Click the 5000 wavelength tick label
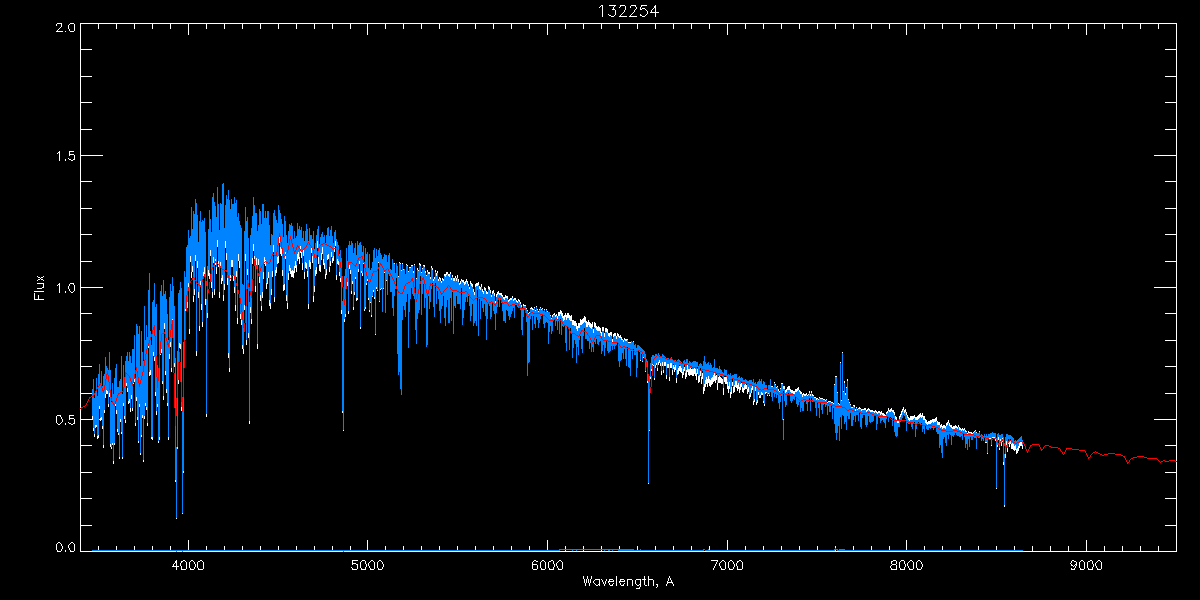This screenshot has height=600, width=1200. [x=367, y=564]
